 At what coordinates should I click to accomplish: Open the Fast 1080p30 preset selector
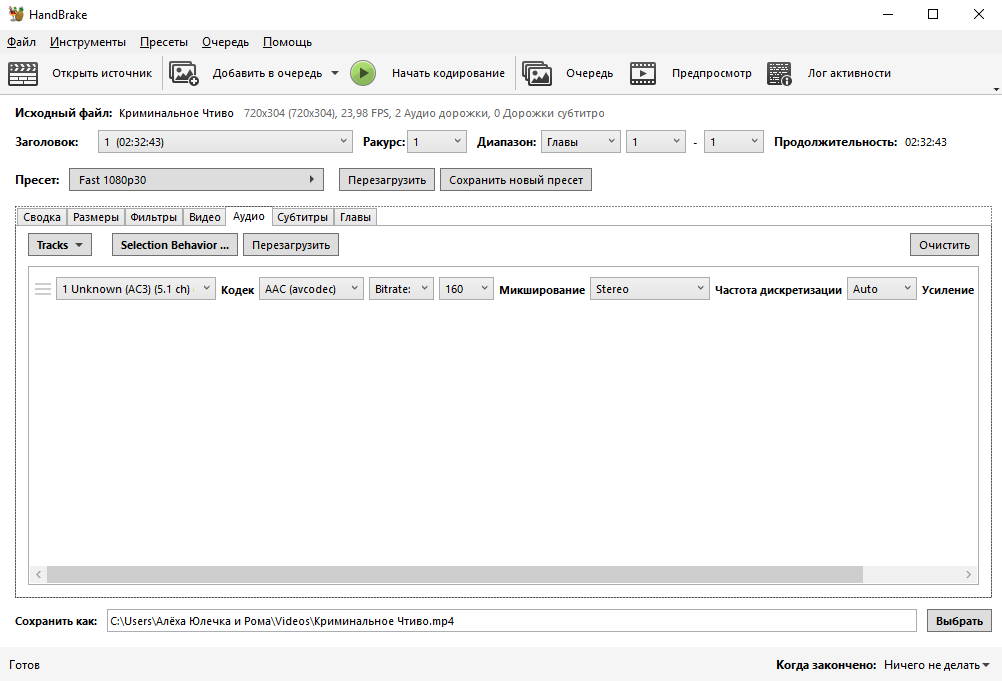pos(196,180)
